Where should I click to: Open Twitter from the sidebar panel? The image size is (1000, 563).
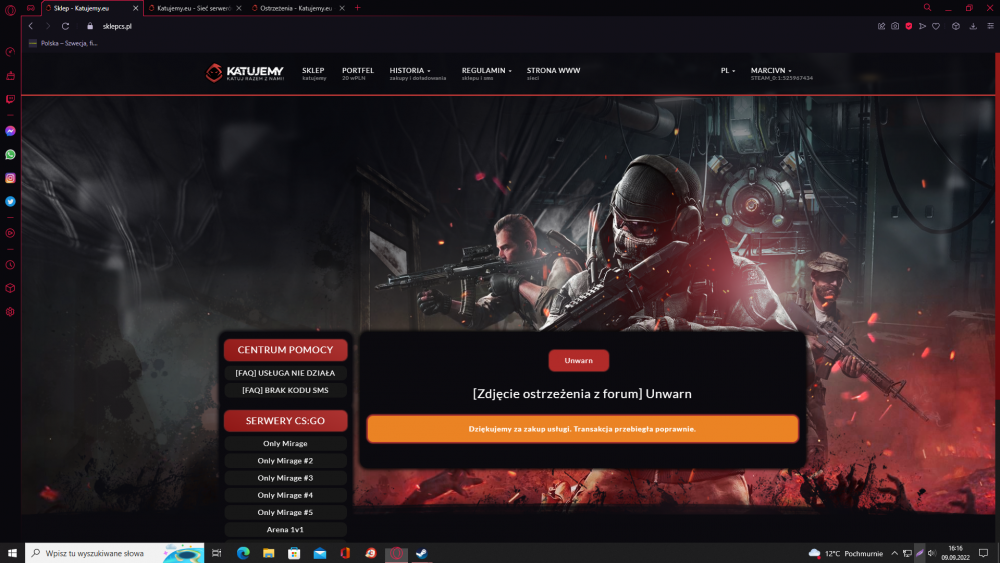pos(10,201)
